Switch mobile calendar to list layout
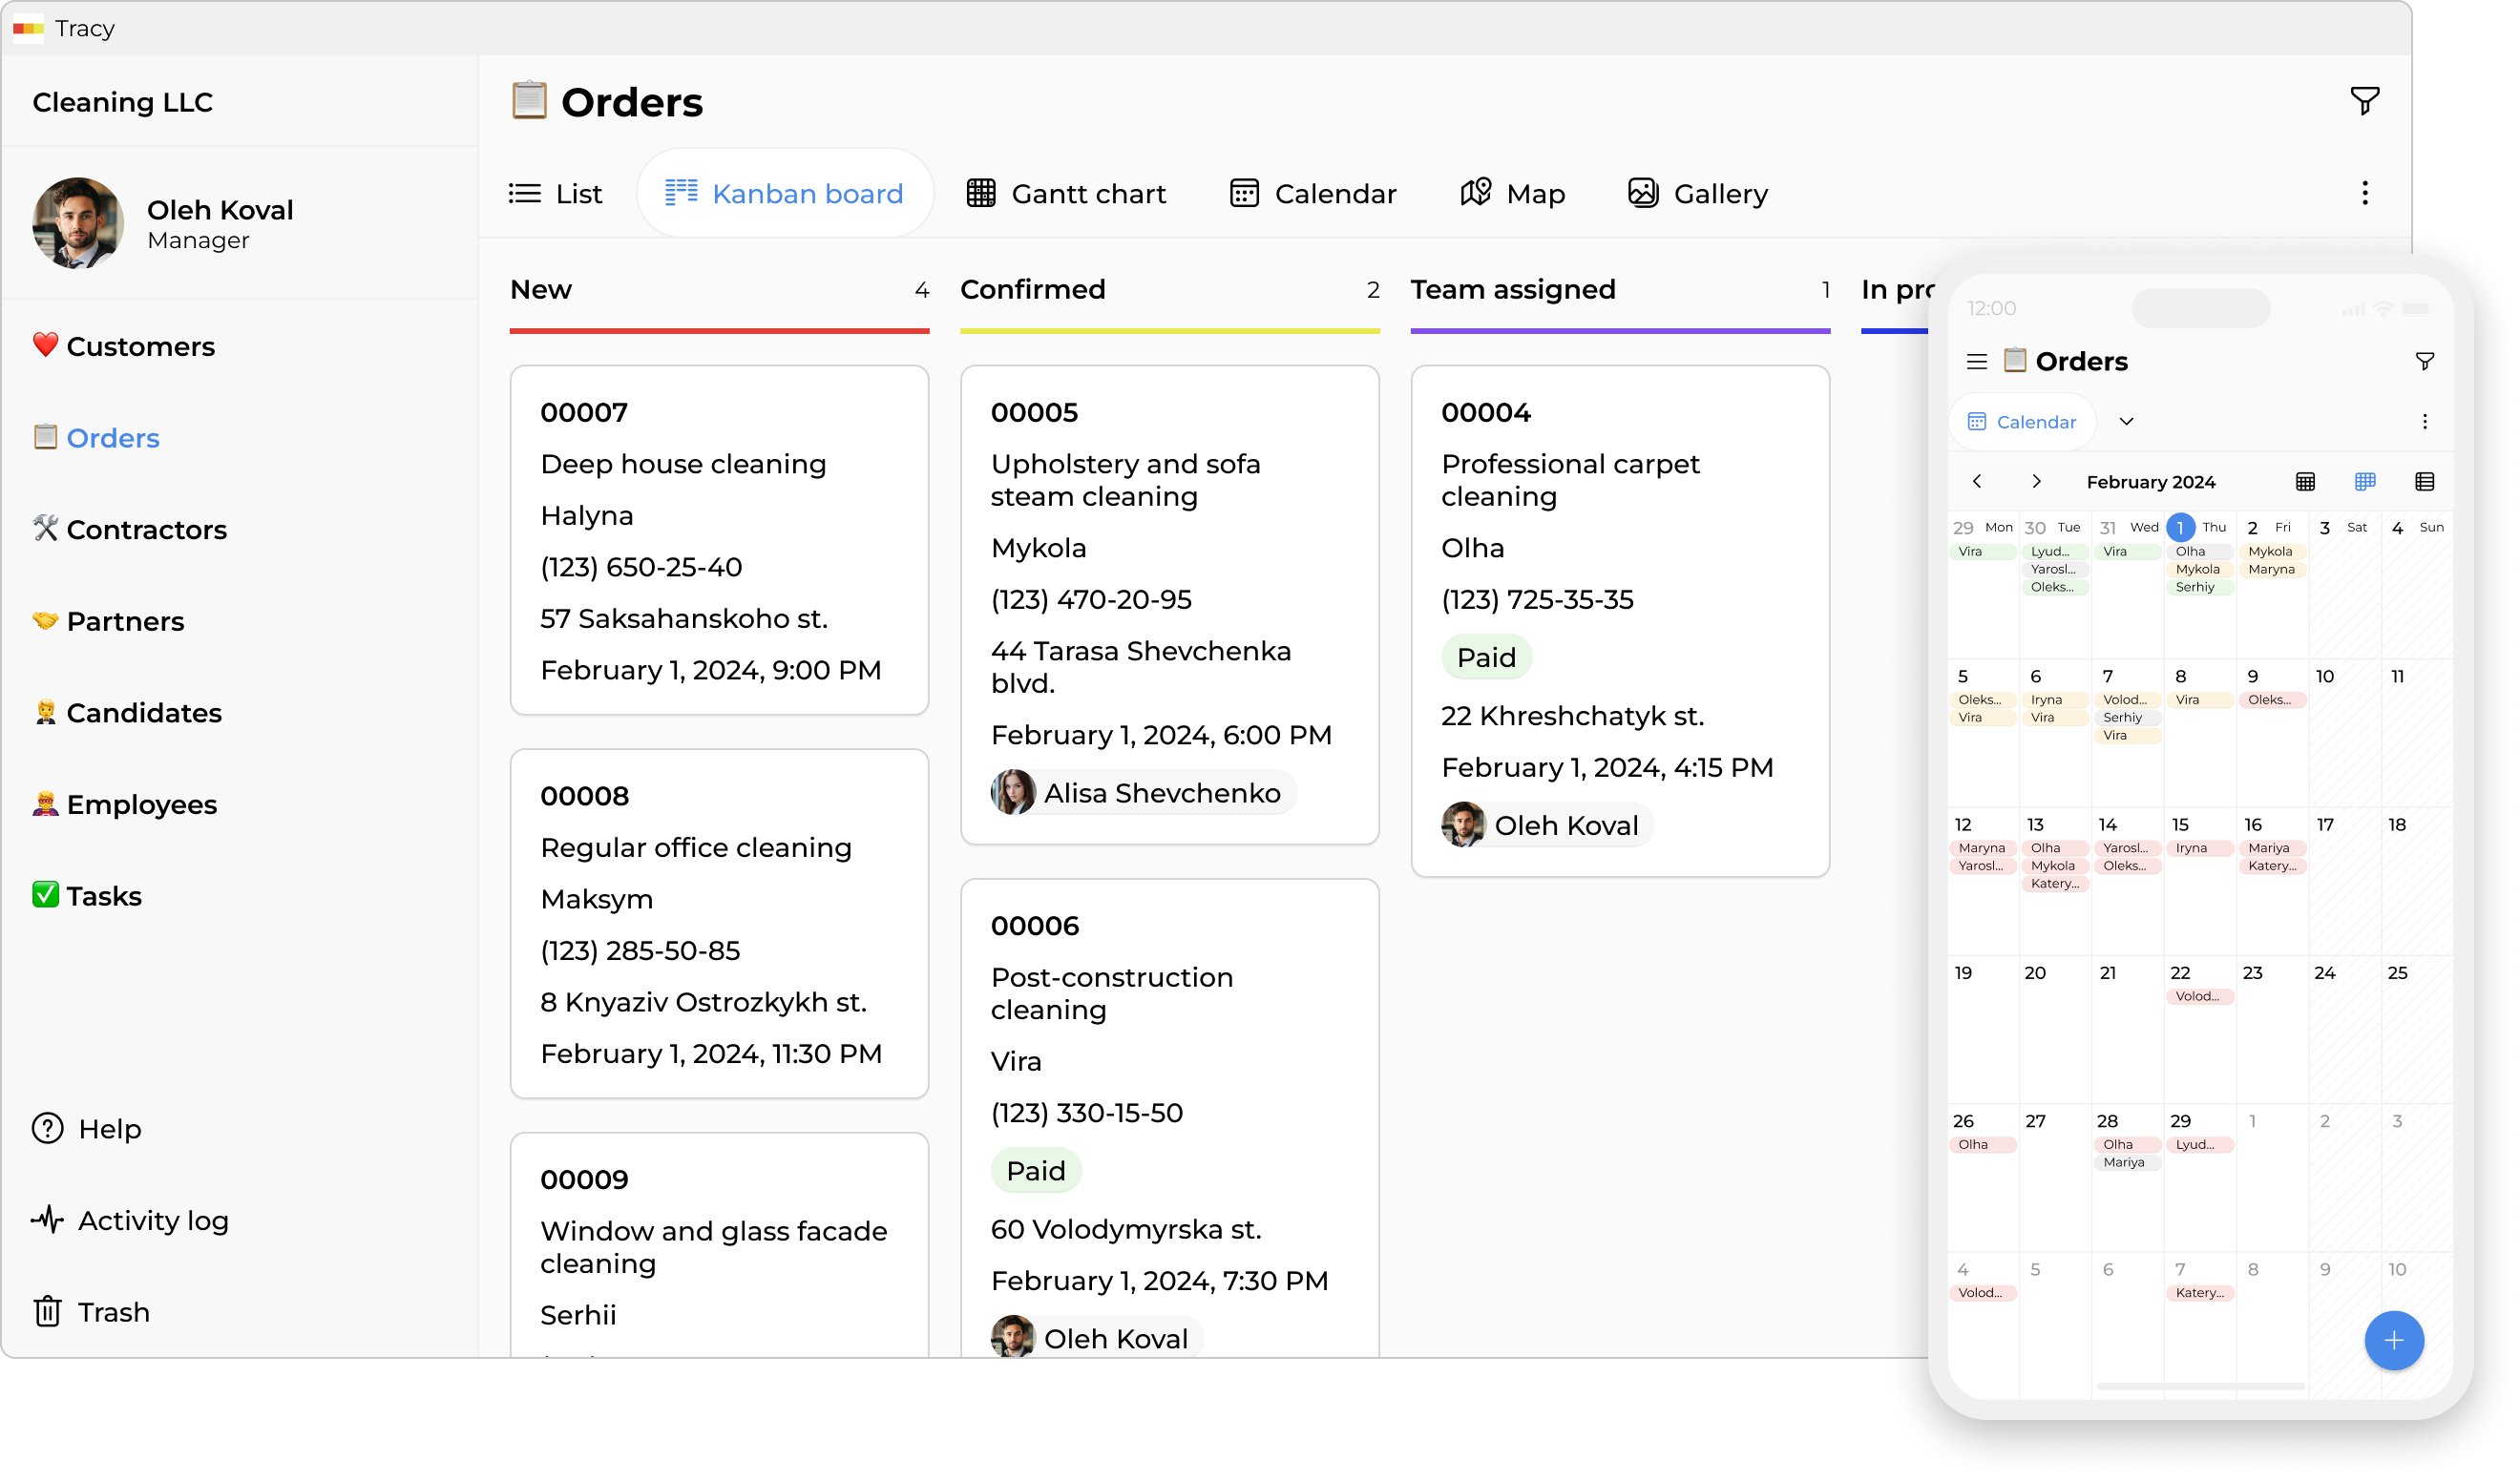Image resolution: width=2520 pixels, height=1481 pixels. 2425,481
